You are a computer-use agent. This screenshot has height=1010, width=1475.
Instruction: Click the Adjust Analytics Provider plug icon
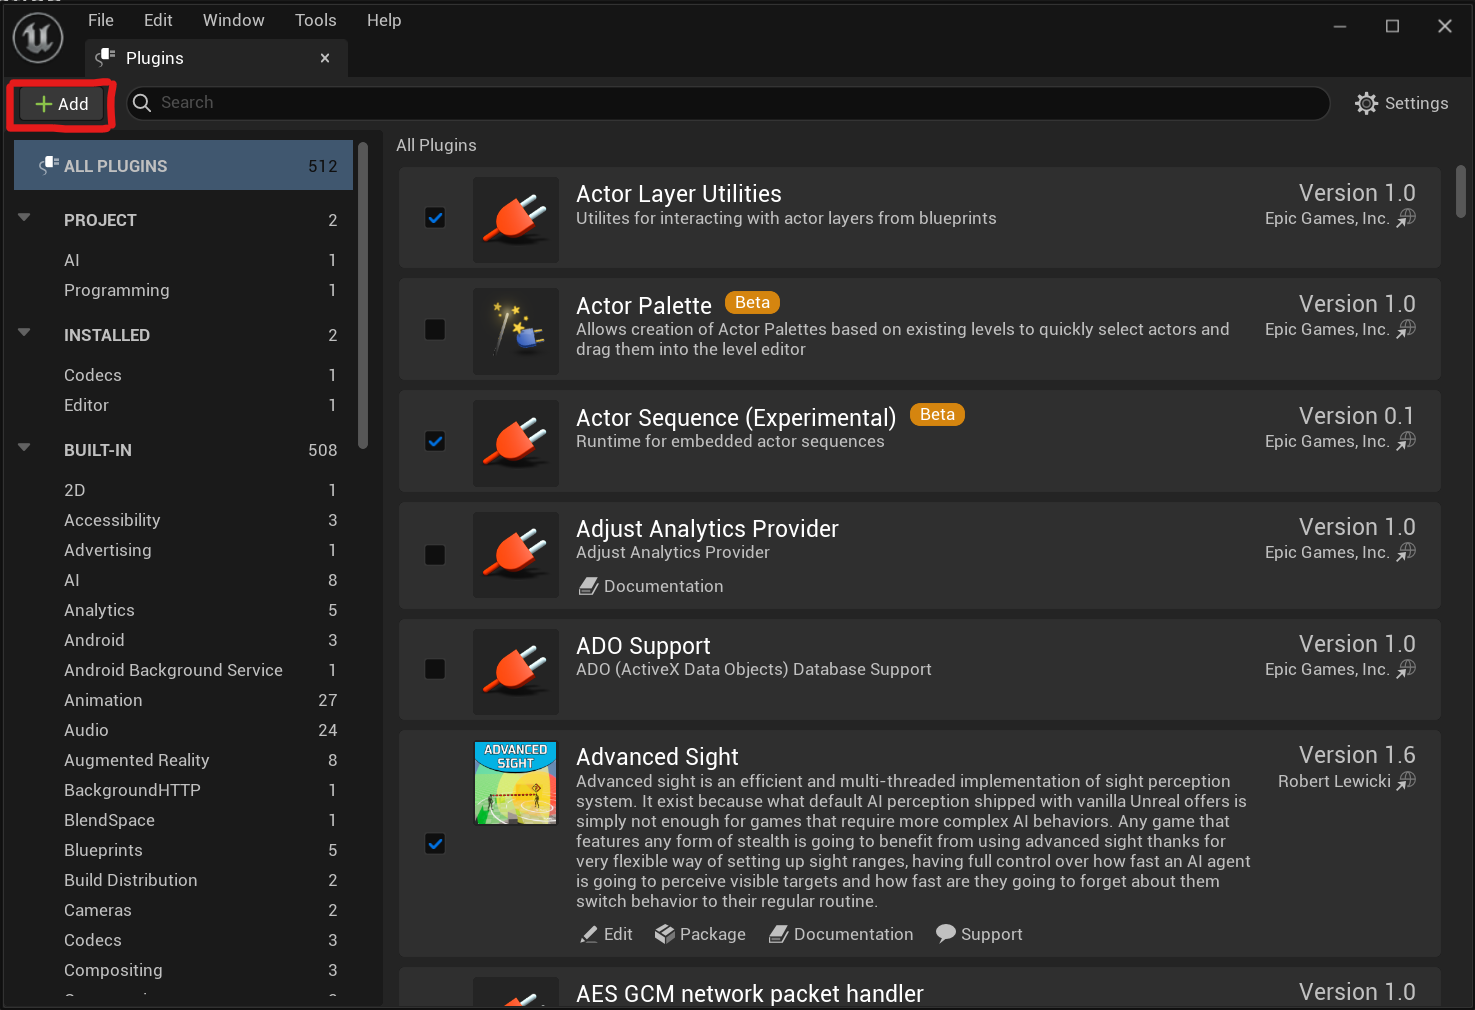pos(516,555)
